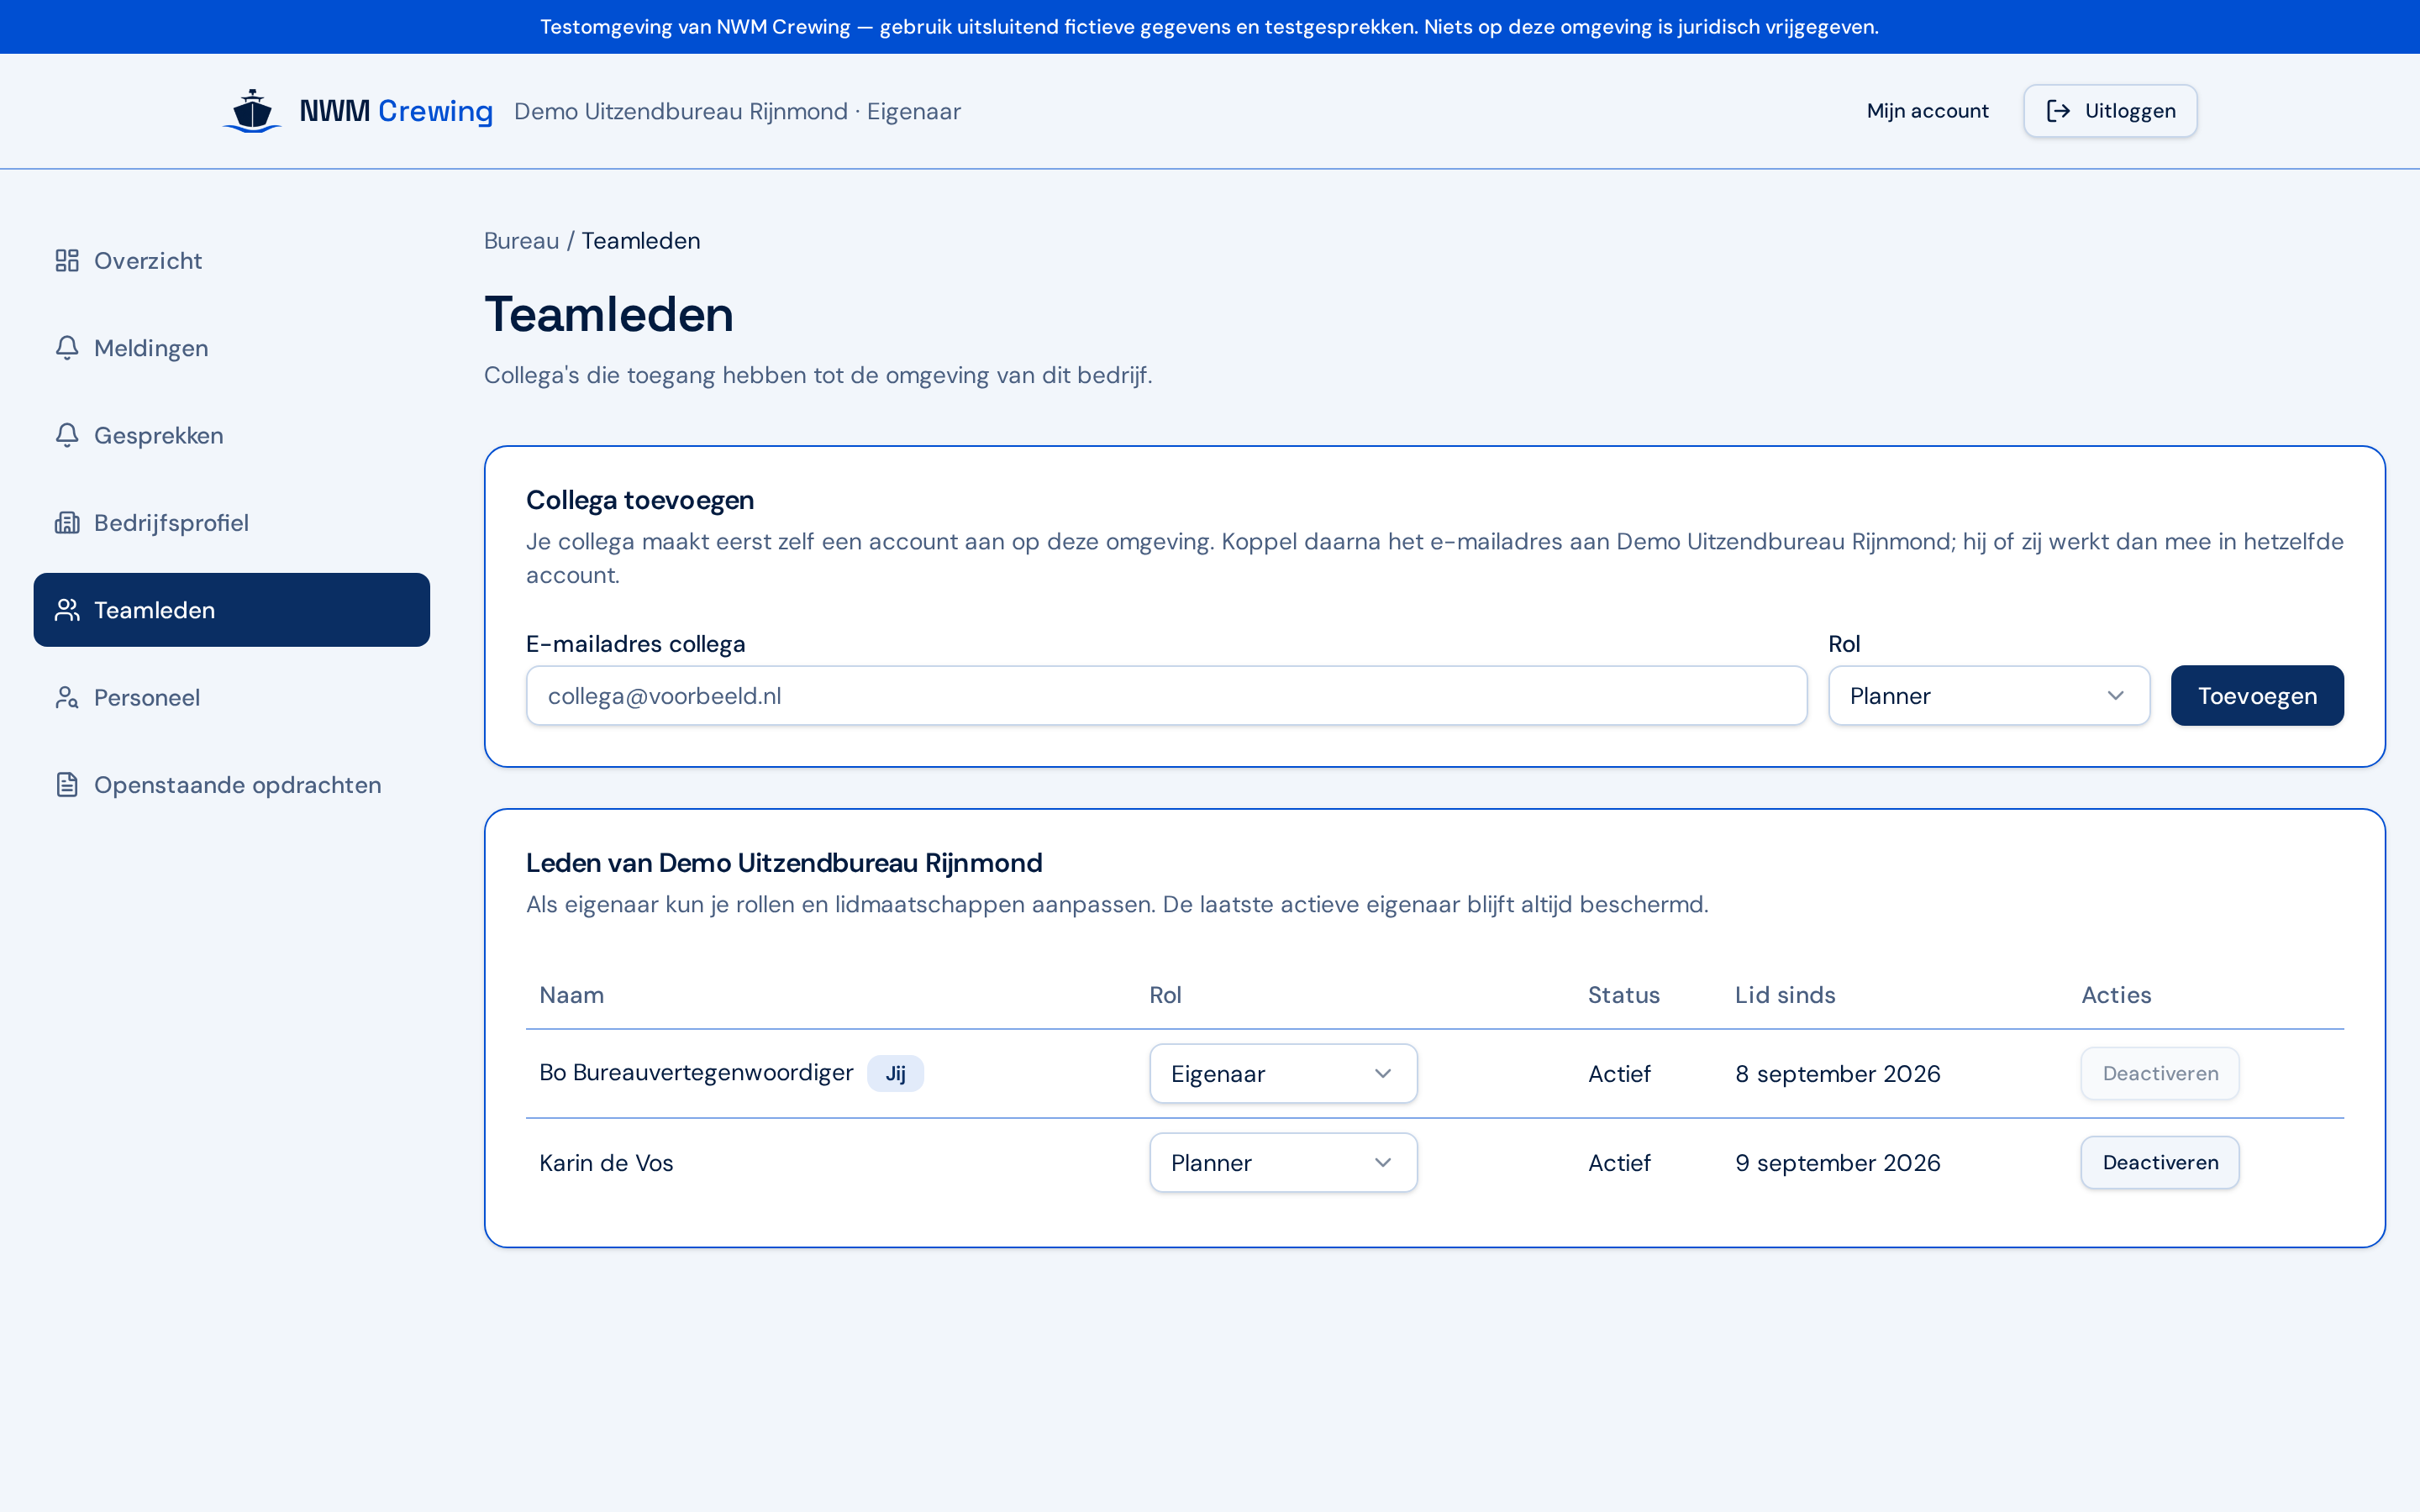
Task: Click the Naam column header
Action: click(572, 995)
